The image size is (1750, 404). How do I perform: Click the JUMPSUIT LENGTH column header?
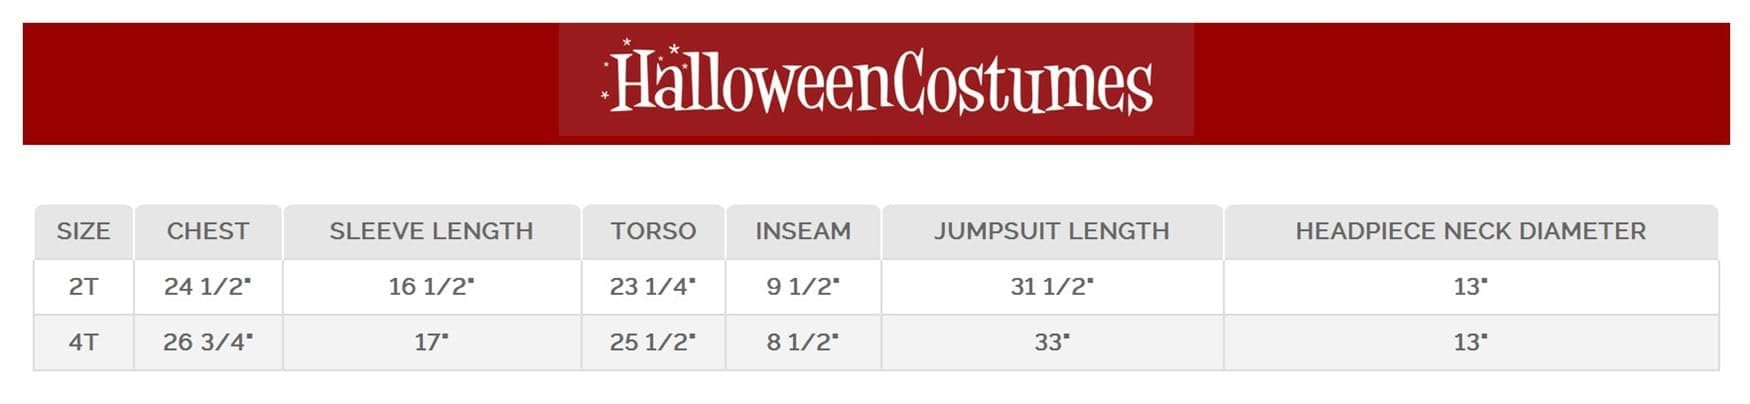pyautogui.click(x=1052, y=231)
